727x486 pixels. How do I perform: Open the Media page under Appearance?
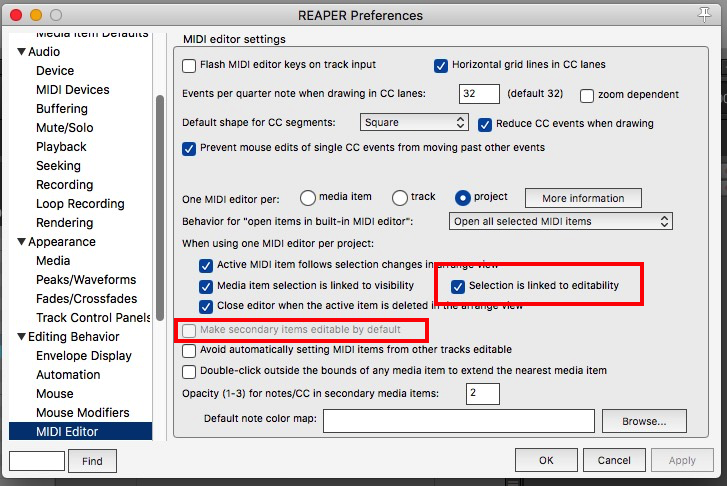click(53, 261)
